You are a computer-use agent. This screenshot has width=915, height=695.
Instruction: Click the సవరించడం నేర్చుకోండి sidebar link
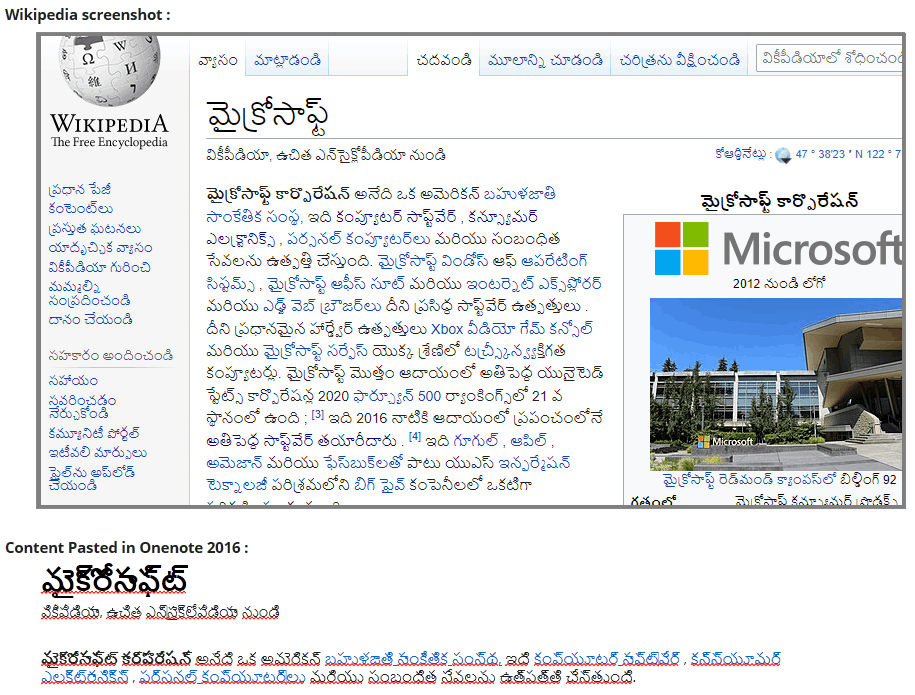coord(82,407)
